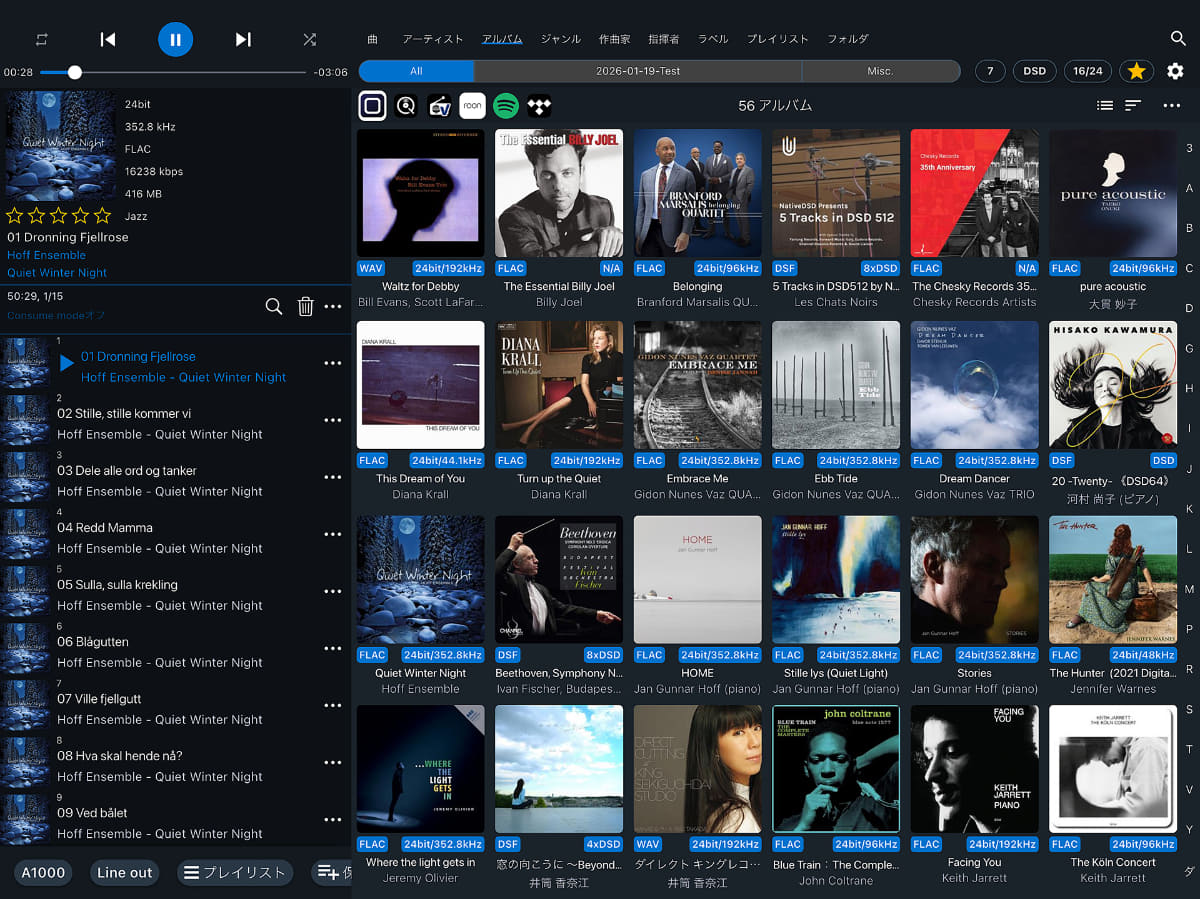Jump to letter G in index
The width and height of the screenshot is (1200, 899).
[x=1189, y=348]
